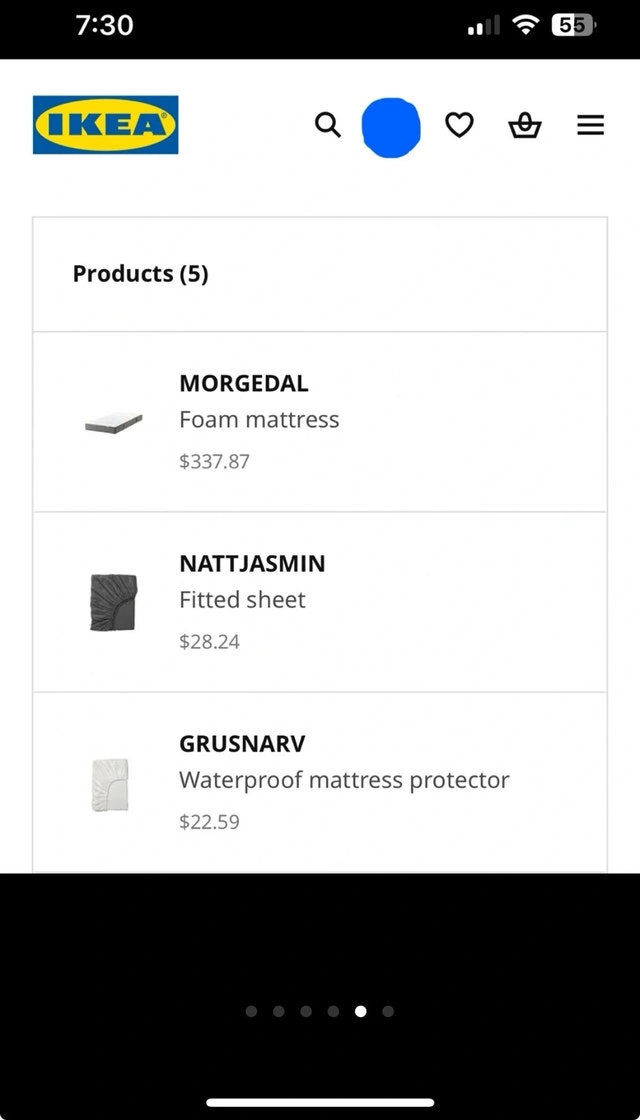Select the third page indicator dot
Image resolution: width=640 pixels, height=1120 pixels.
[306, 1011]
